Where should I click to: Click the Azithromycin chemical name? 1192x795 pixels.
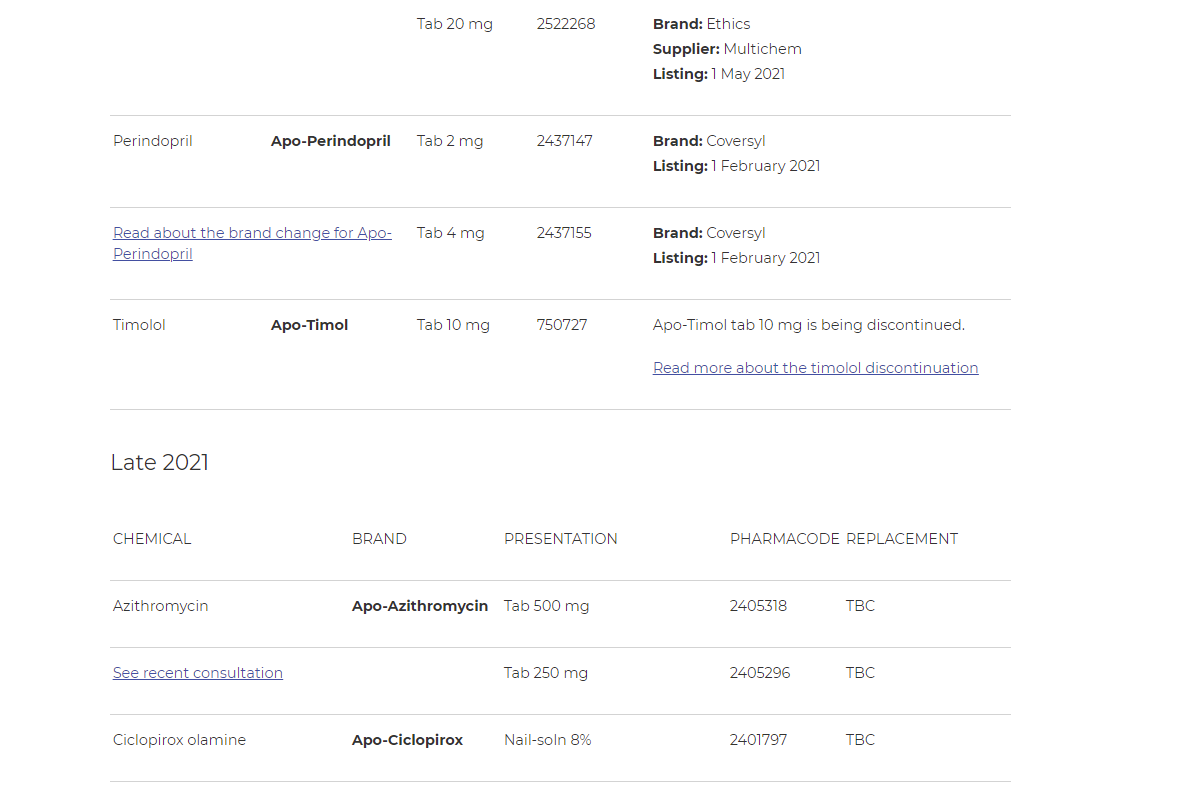[x=160, y=606]
